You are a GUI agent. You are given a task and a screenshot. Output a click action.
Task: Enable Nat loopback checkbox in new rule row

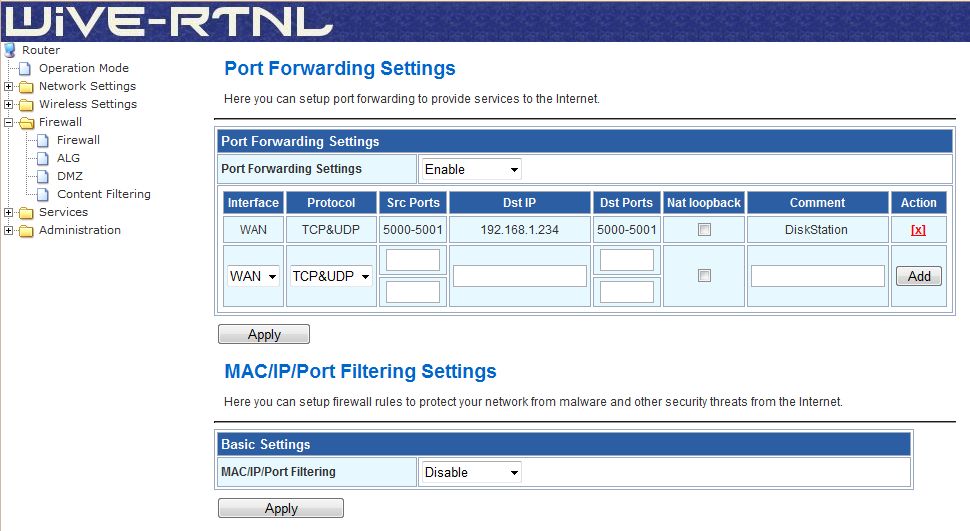click(704, 276)
